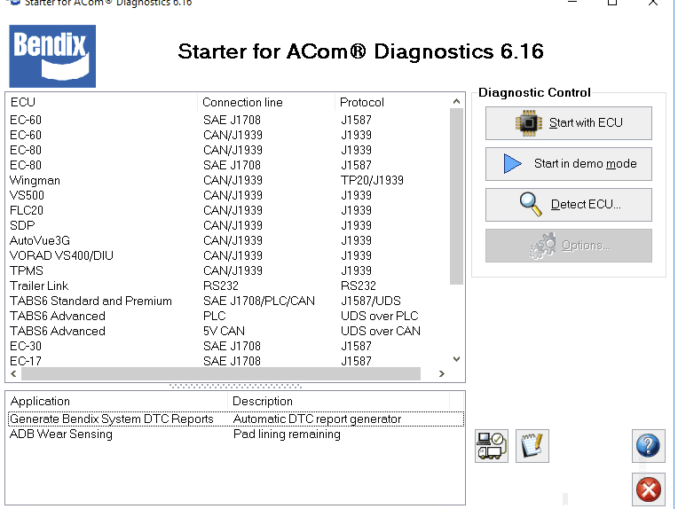The width and height of the screenshot is (678, 509).
Task: Select the FLC20 ECU row
Action: [x=228, y=211]
